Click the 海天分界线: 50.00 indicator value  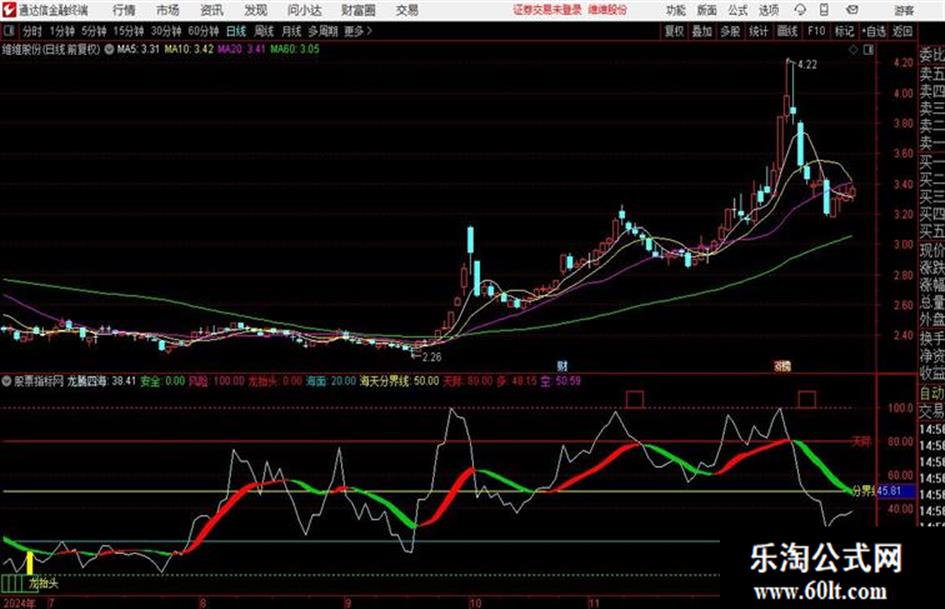(x=399, y=381)
